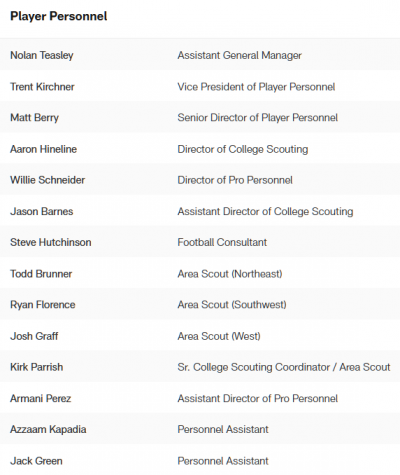Select Jack Green's name
Screen dimensions: 400x475
click(36, 461)
